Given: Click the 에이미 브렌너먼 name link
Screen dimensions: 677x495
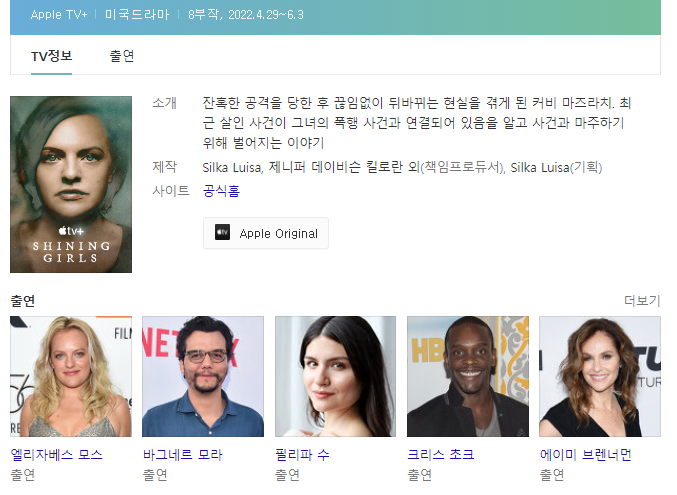Looking at the screenshot, I should [585, 454].
